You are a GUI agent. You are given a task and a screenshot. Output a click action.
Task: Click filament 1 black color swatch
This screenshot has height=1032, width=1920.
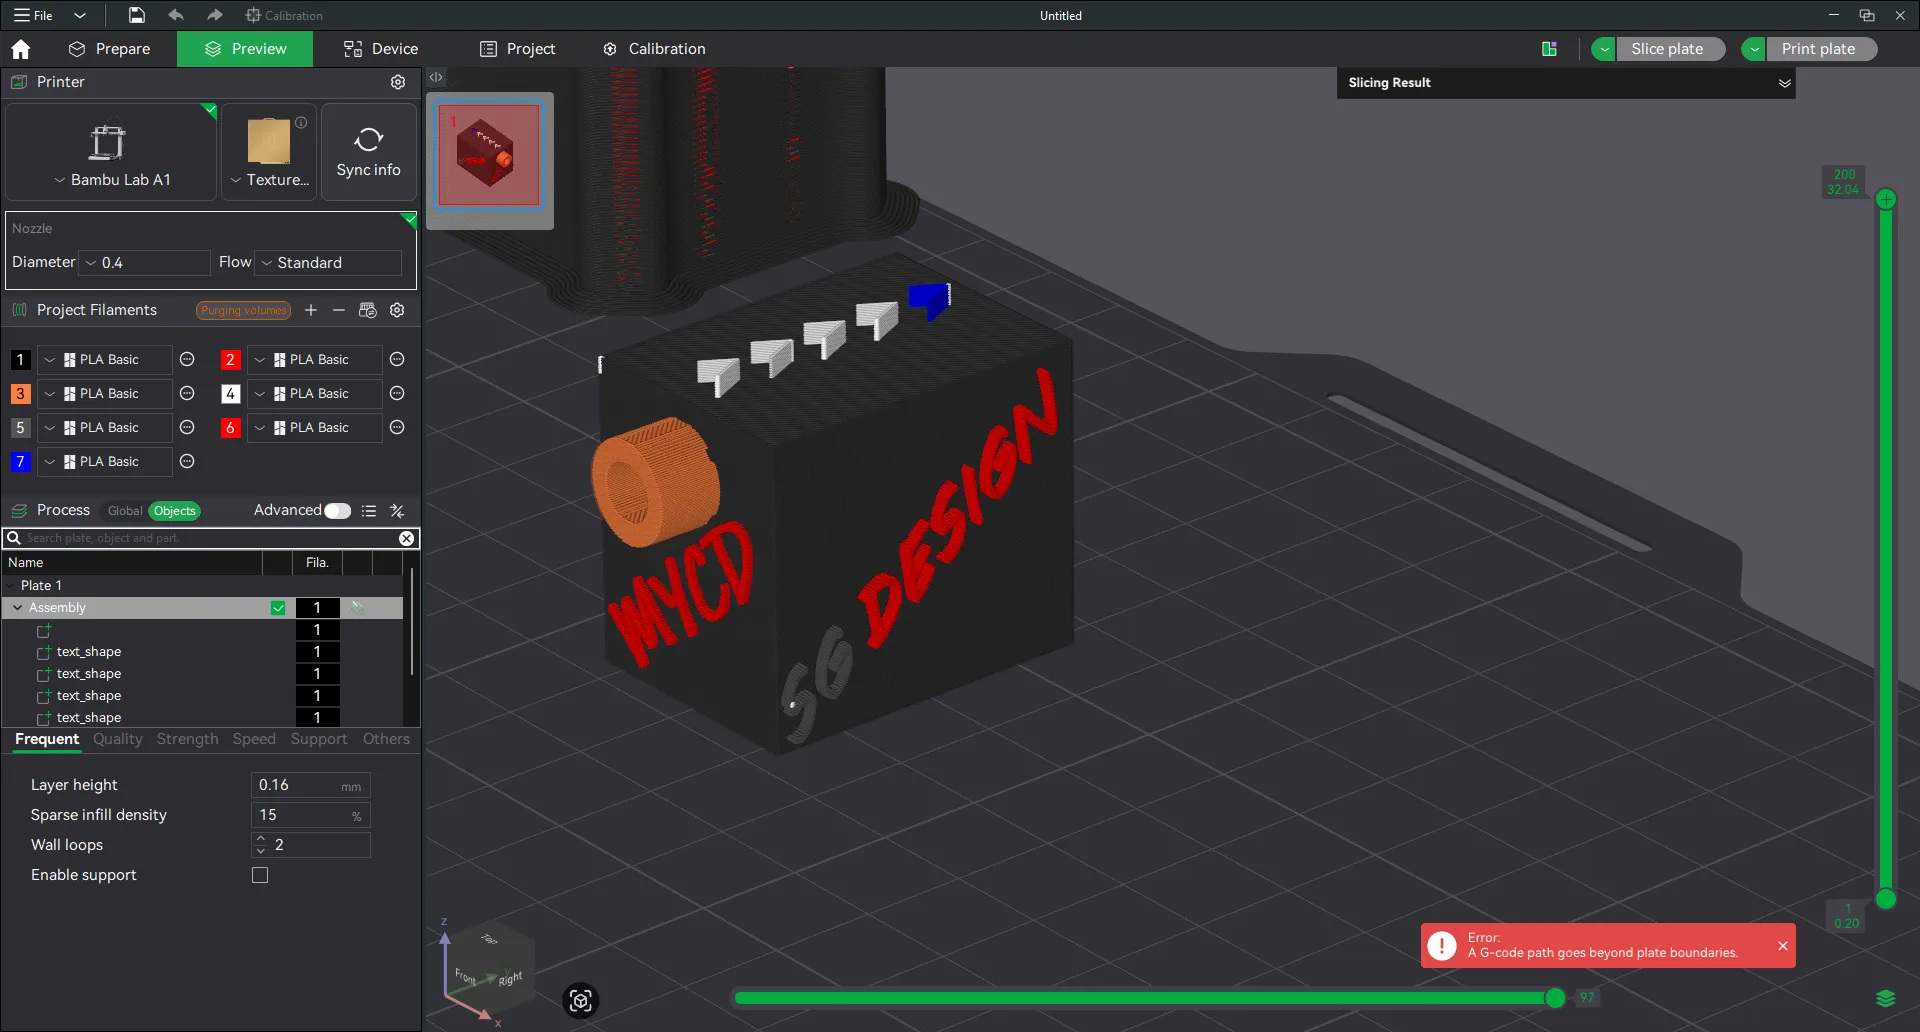(x=20, y=360)
